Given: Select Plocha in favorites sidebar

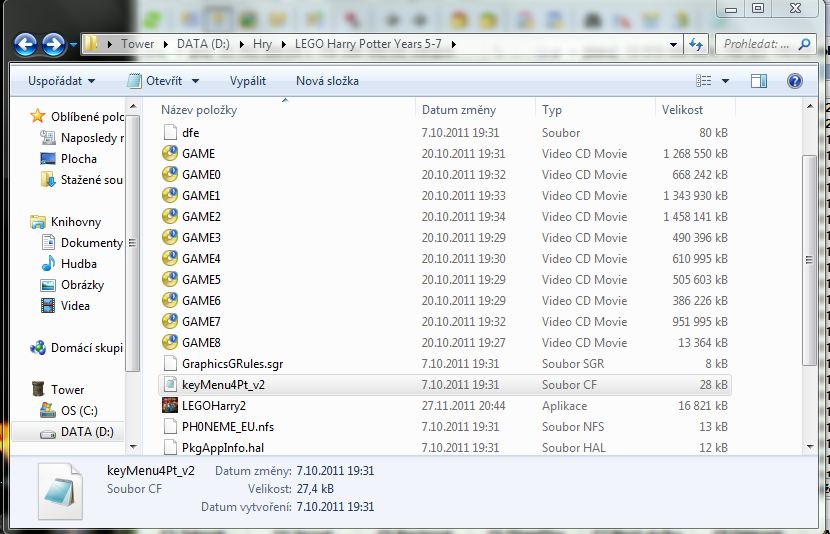Looking at the screenshot, I should click(79, 159).
